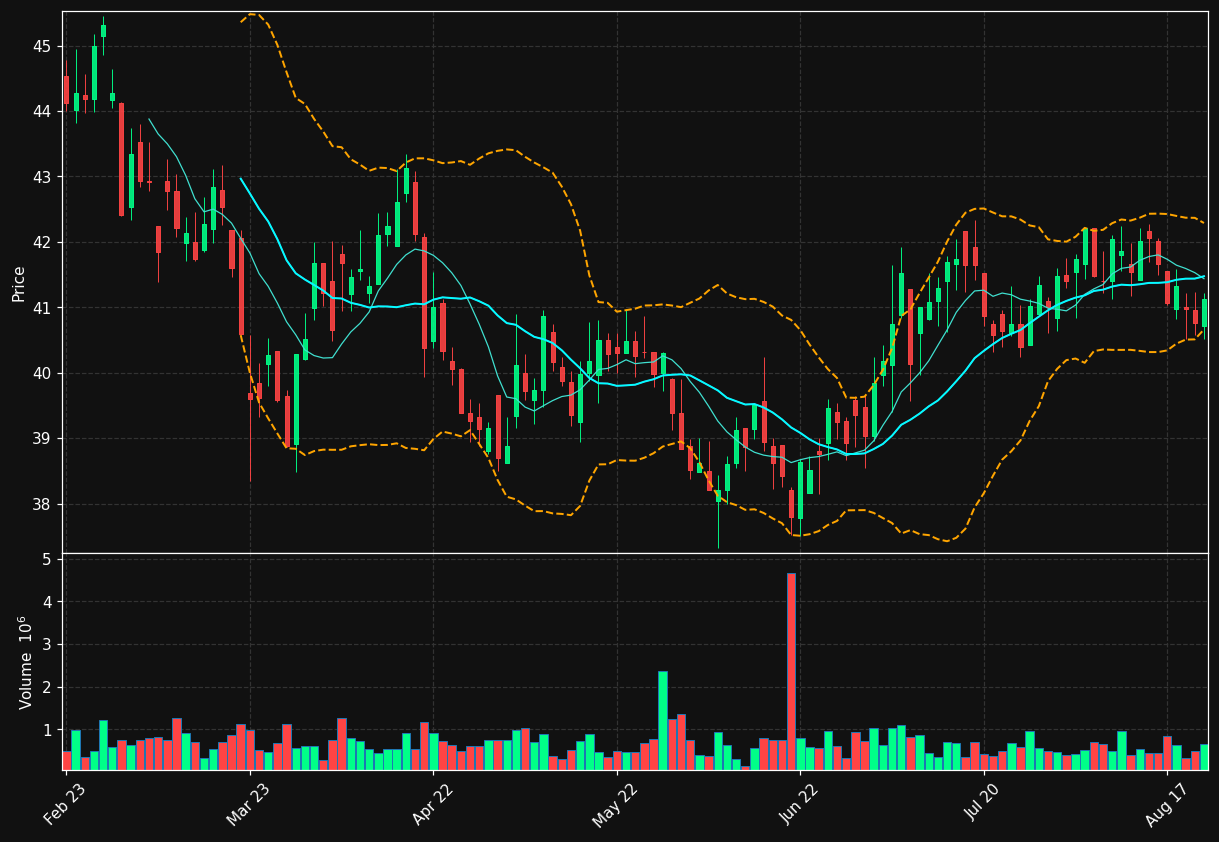Click the 45 tick on the Price axis
This screenshot has height=842, width=1219.
(x=43, y=46)
